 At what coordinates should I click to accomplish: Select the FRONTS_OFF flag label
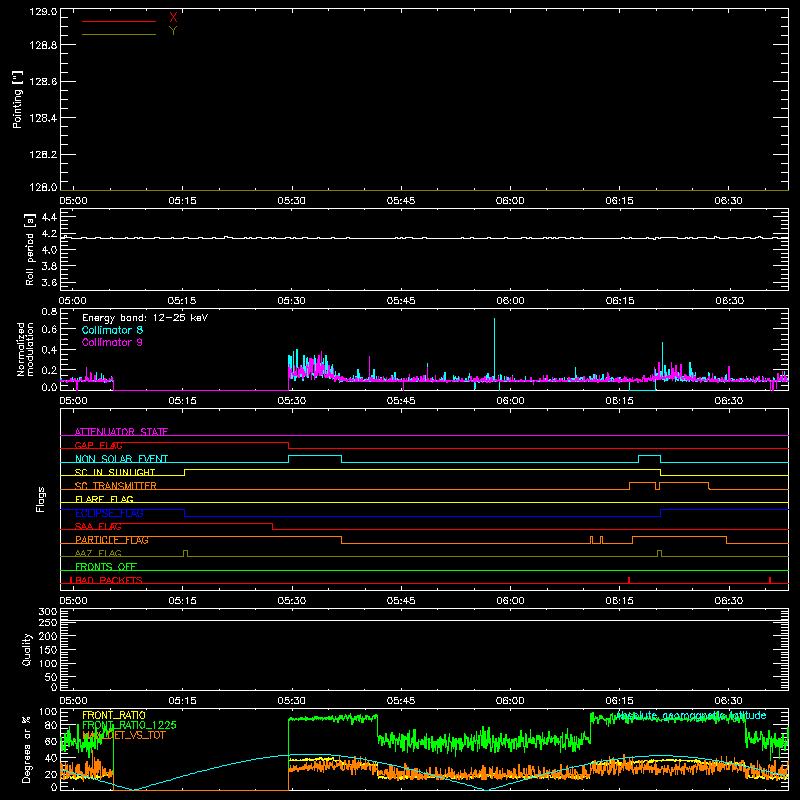coord(106,567)
